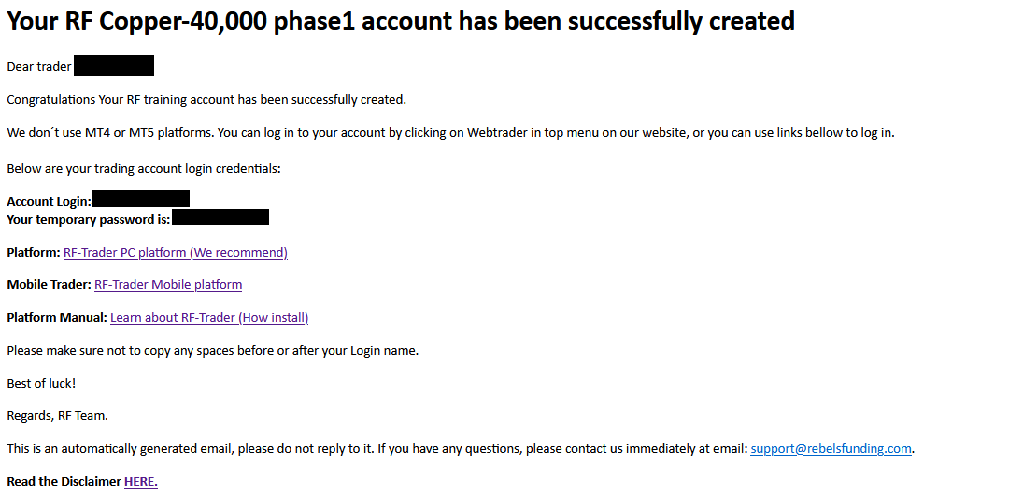Click the bold Platform label
This screenshot has width=1009, height=504.
click(33, 252)
